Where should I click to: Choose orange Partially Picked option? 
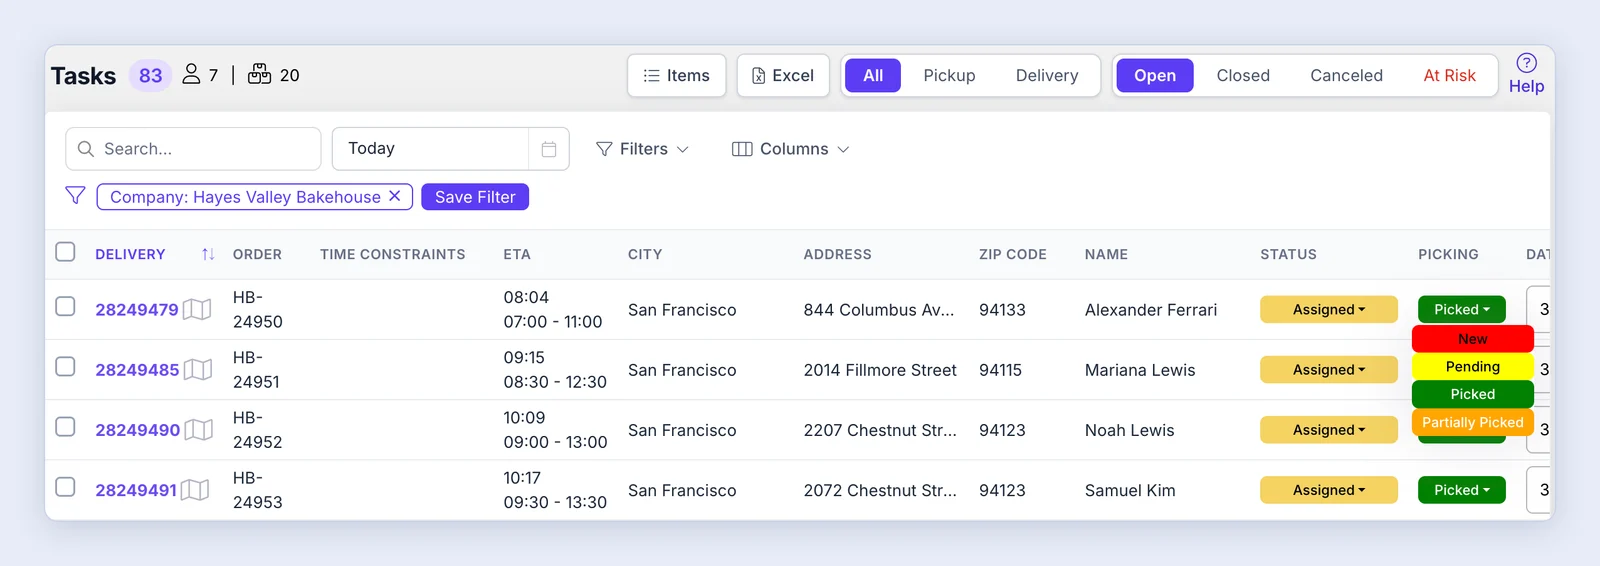point(1472,422)
